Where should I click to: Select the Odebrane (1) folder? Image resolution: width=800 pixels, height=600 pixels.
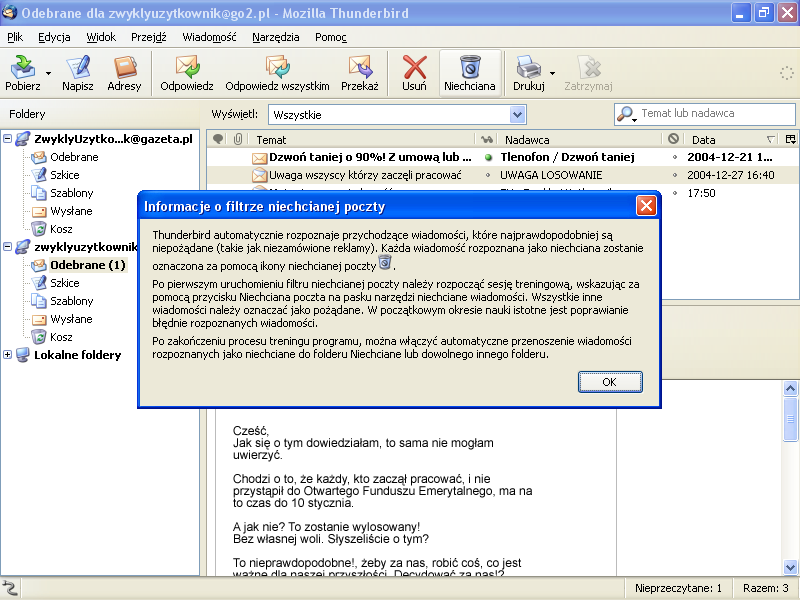pos(87,265)
